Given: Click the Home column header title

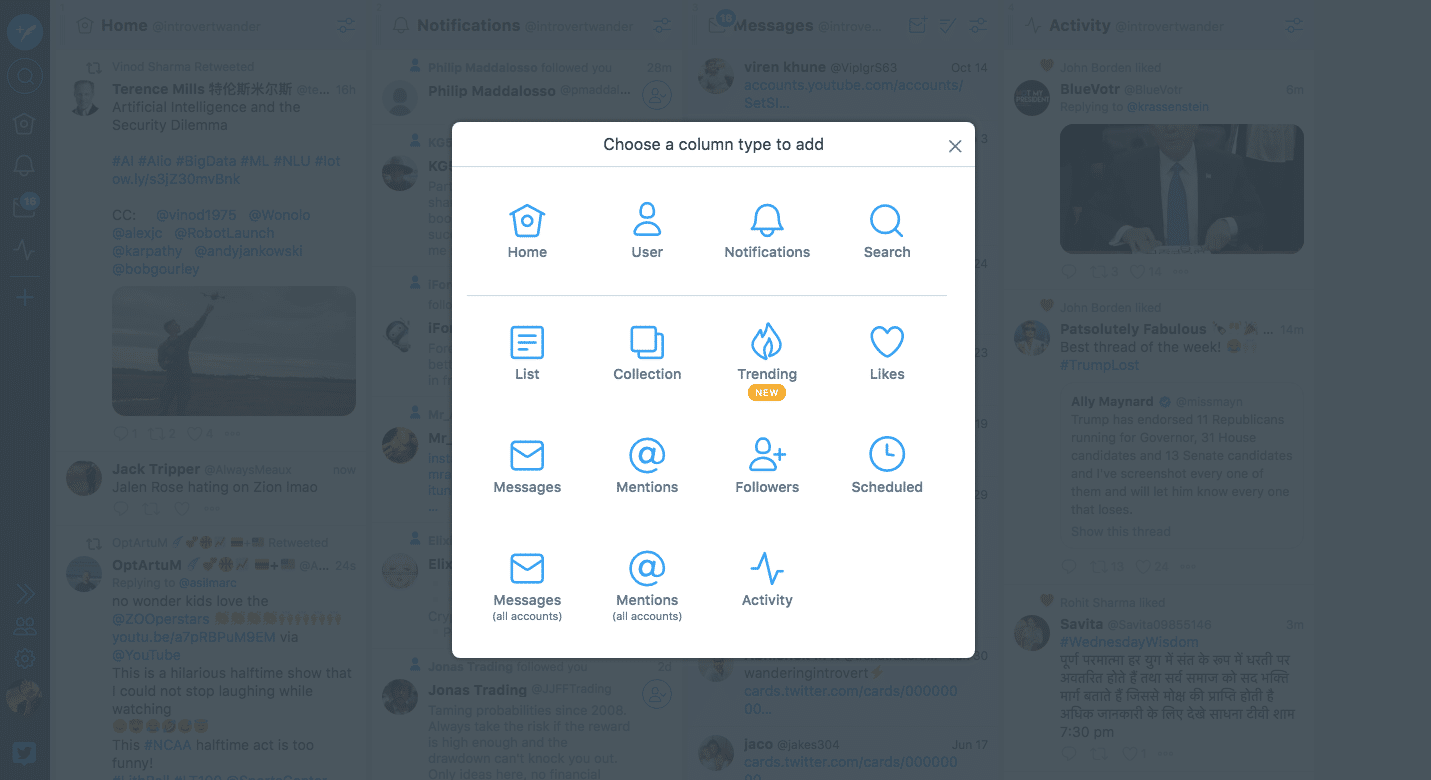Looking at the screenshot, I should pos(124,25).
